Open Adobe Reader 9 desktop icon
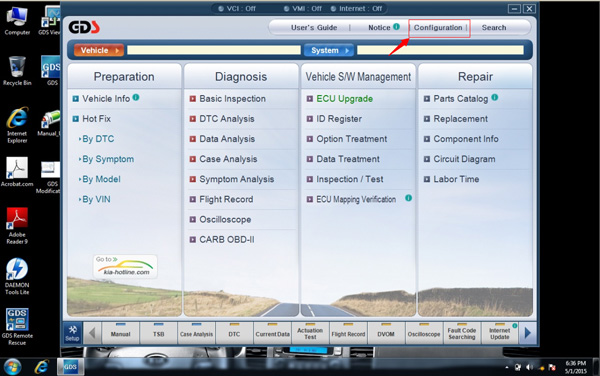The image size is (600, 376). (x=17, y=226)
